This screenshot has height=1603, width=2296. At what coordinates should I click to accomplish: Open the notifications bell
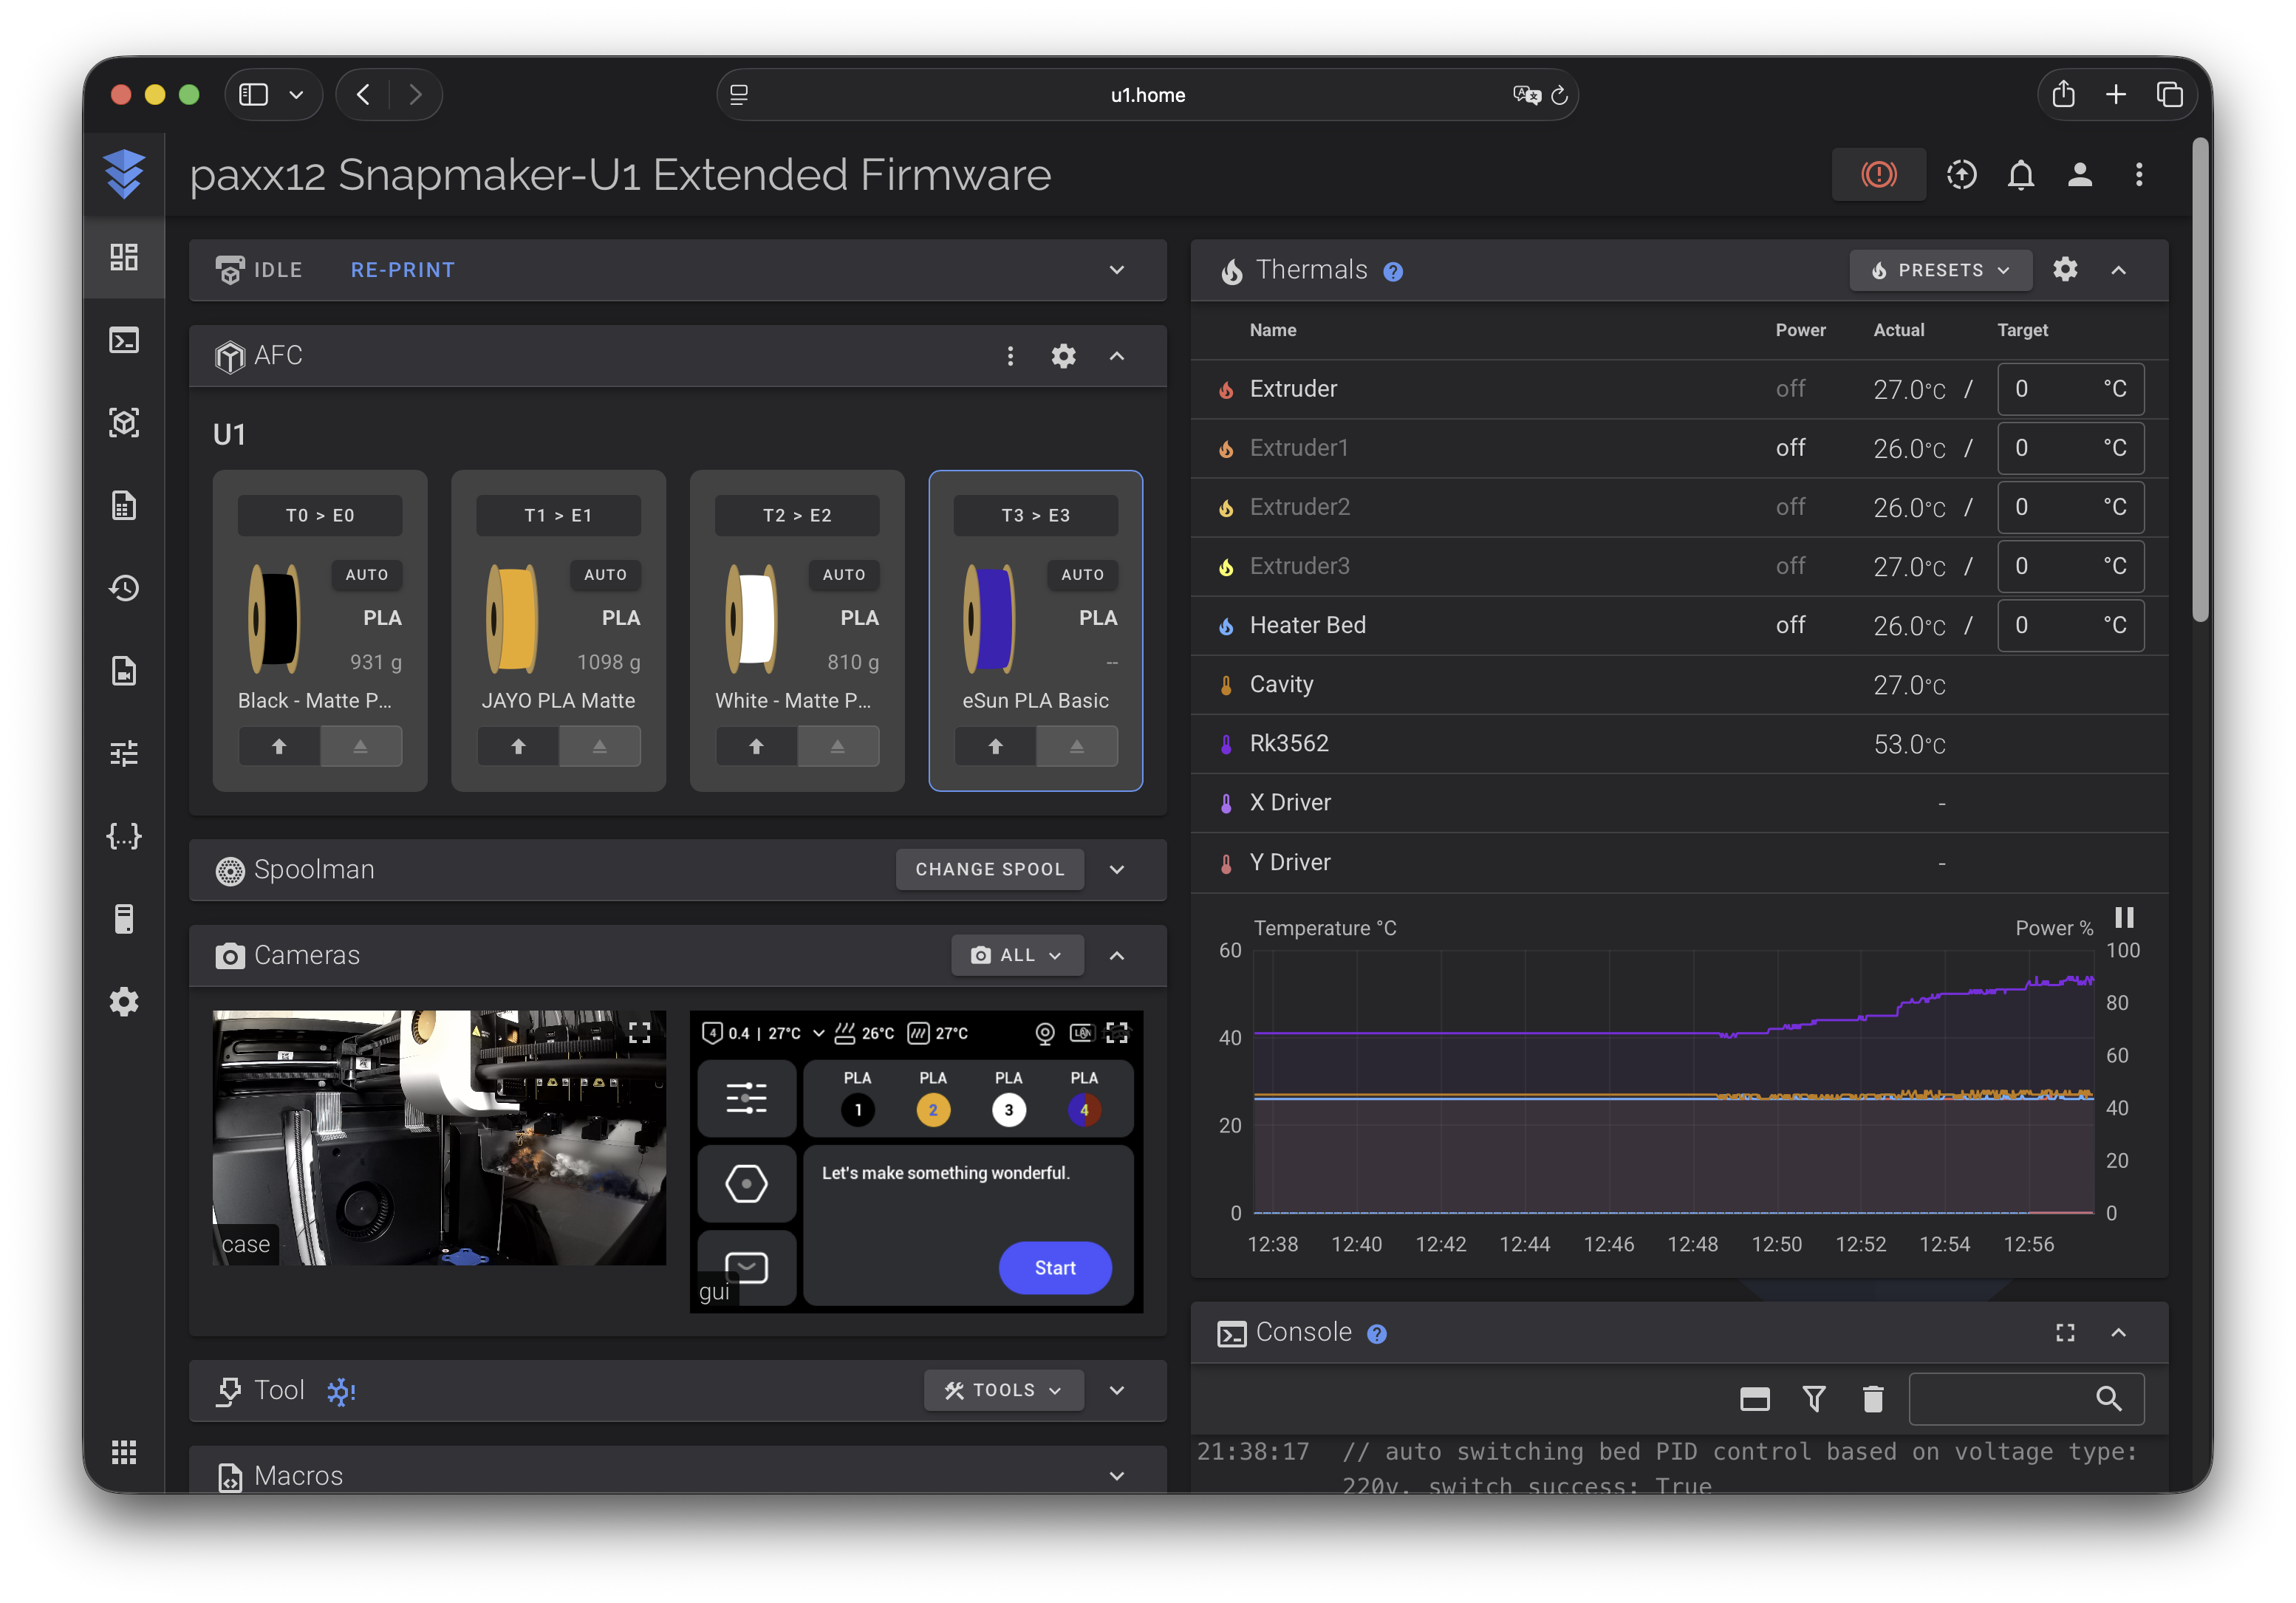click(2020, 175)
